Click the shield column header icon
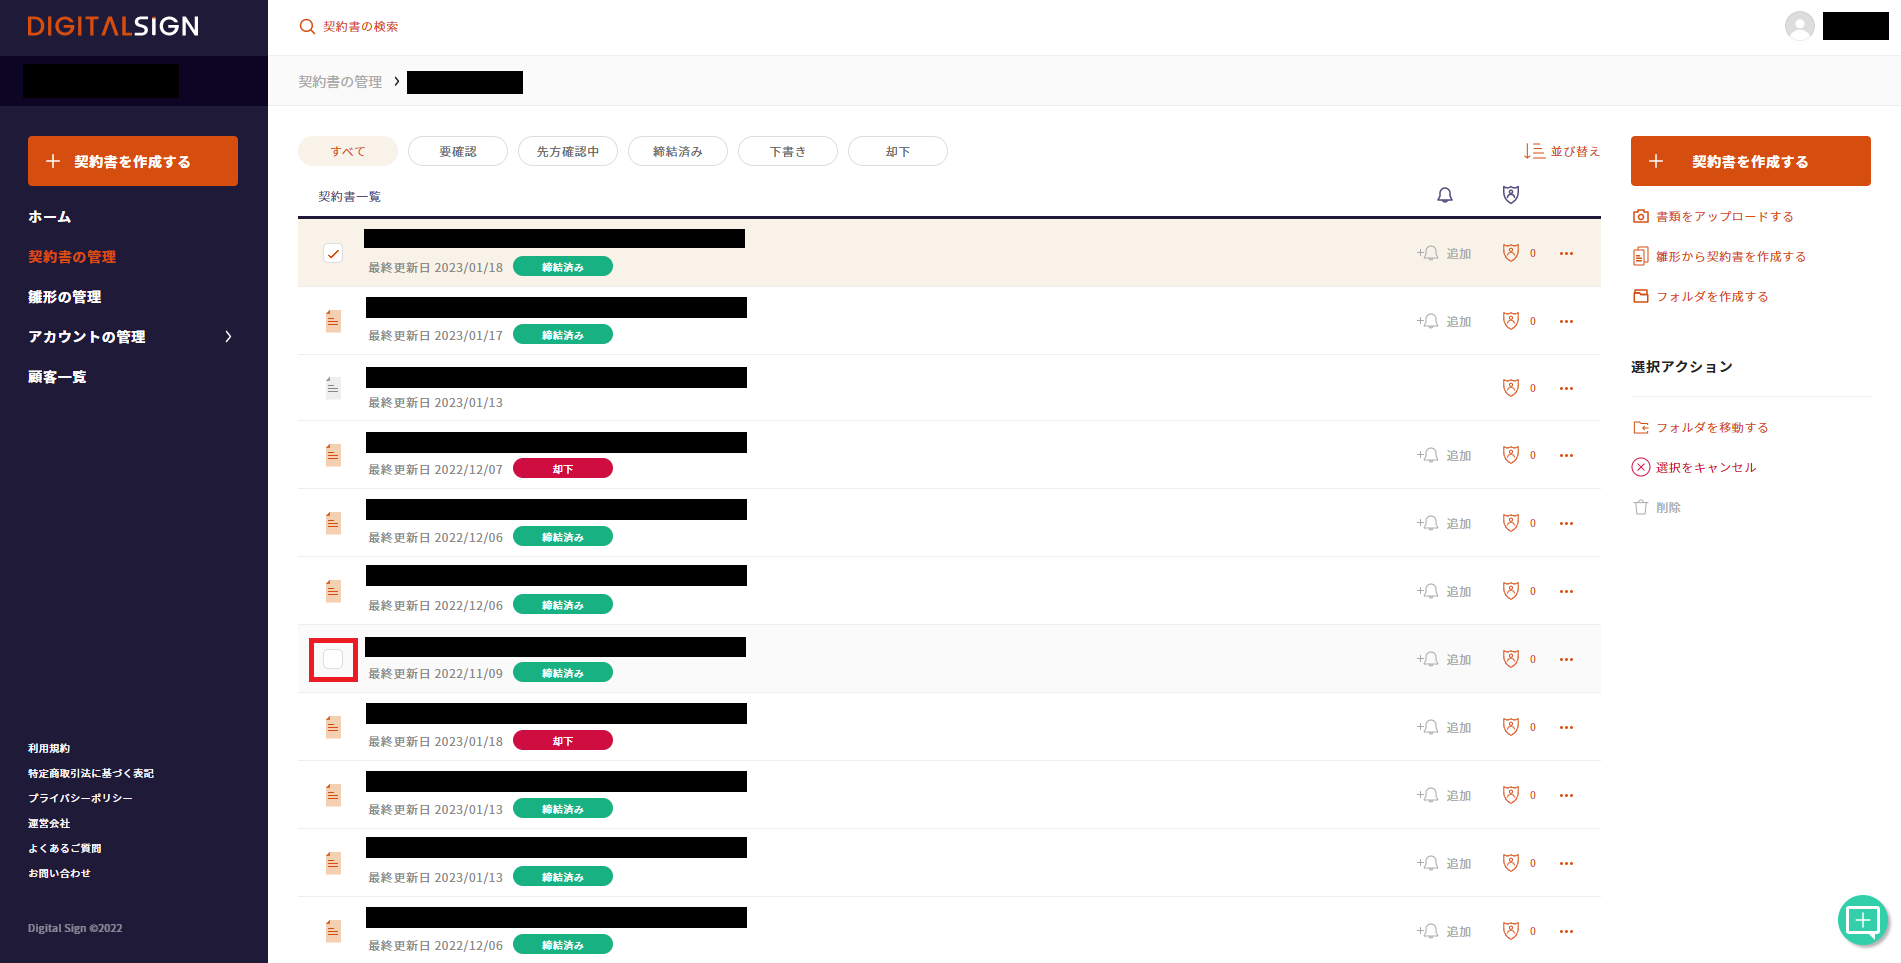 [x=1510, y=195]
